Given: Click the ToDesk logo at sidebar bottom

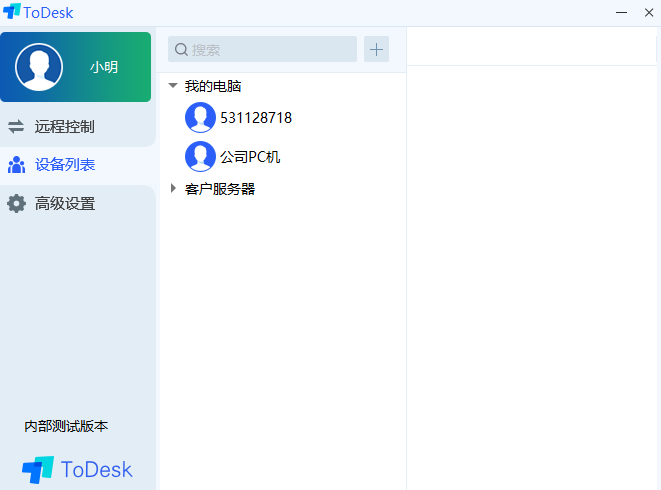Looking at the screenshot, I should (77, 469).
